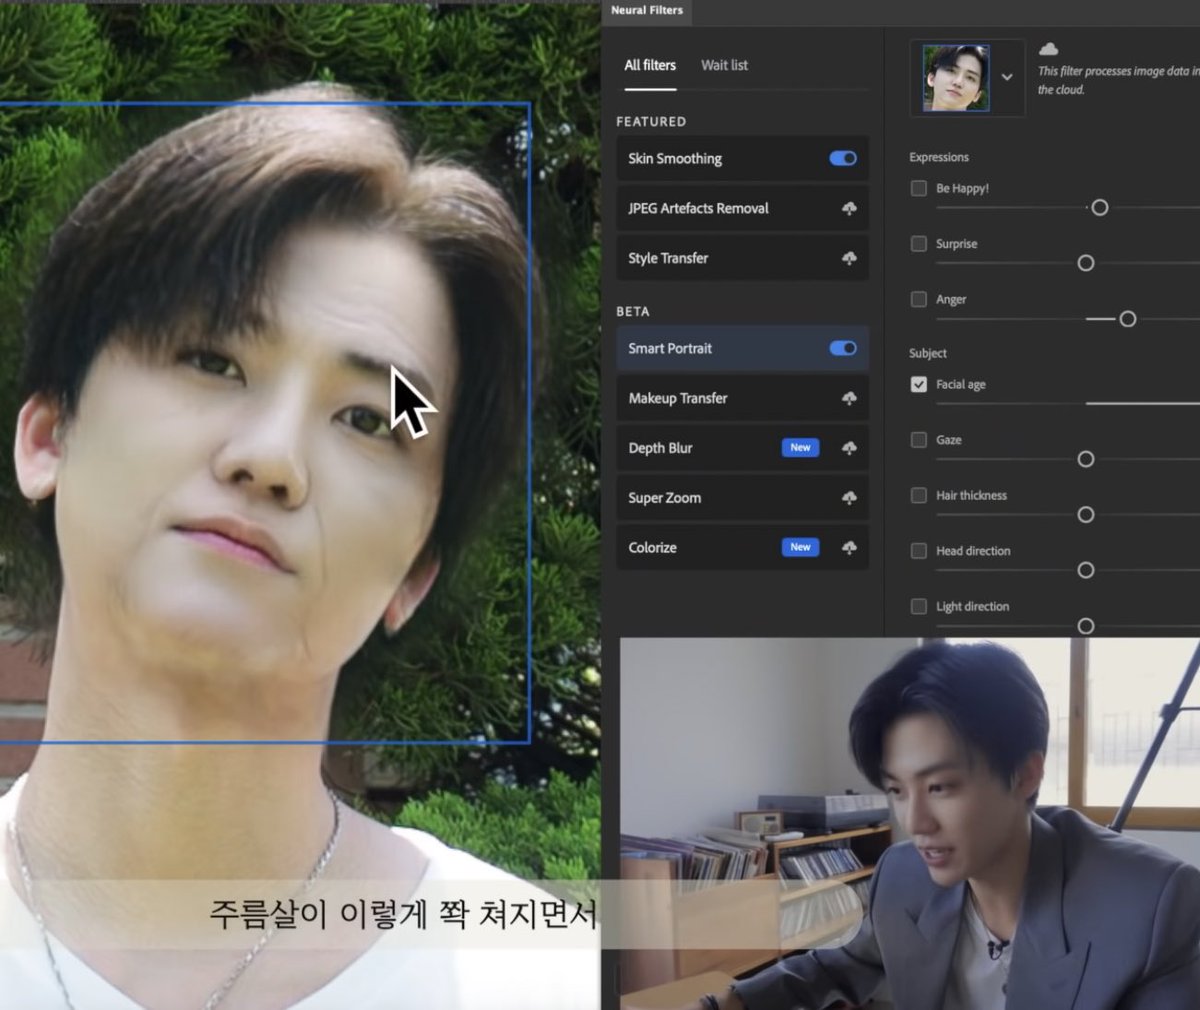Download the Colorize filter

pos(849,548)
